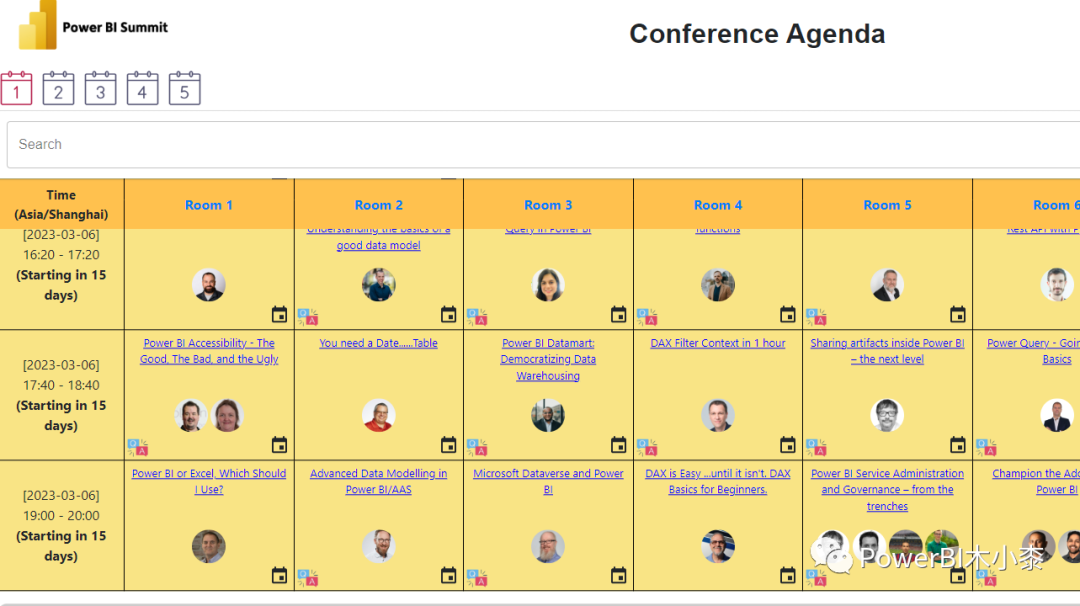
Task: Open 'Power BI or Excel, Which Should I Use?'
Action: pyautogui.click(x=209, y=481)
